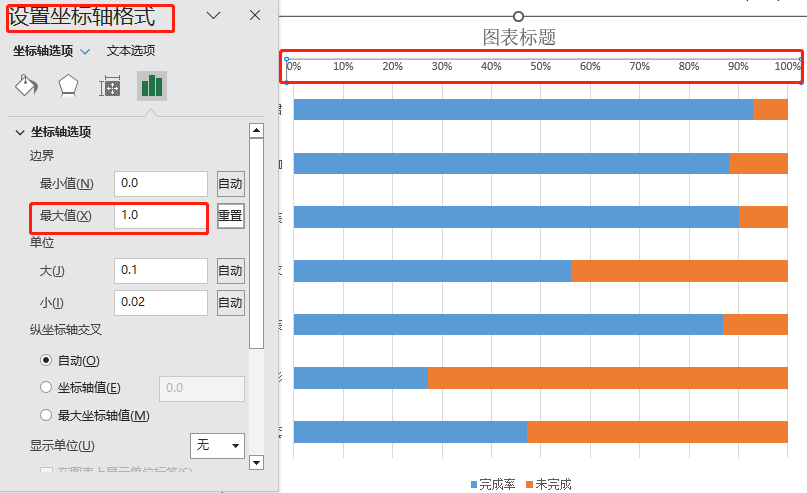
Task: Click the 小(I) minor unit field
Action: [x=161, y=303]
